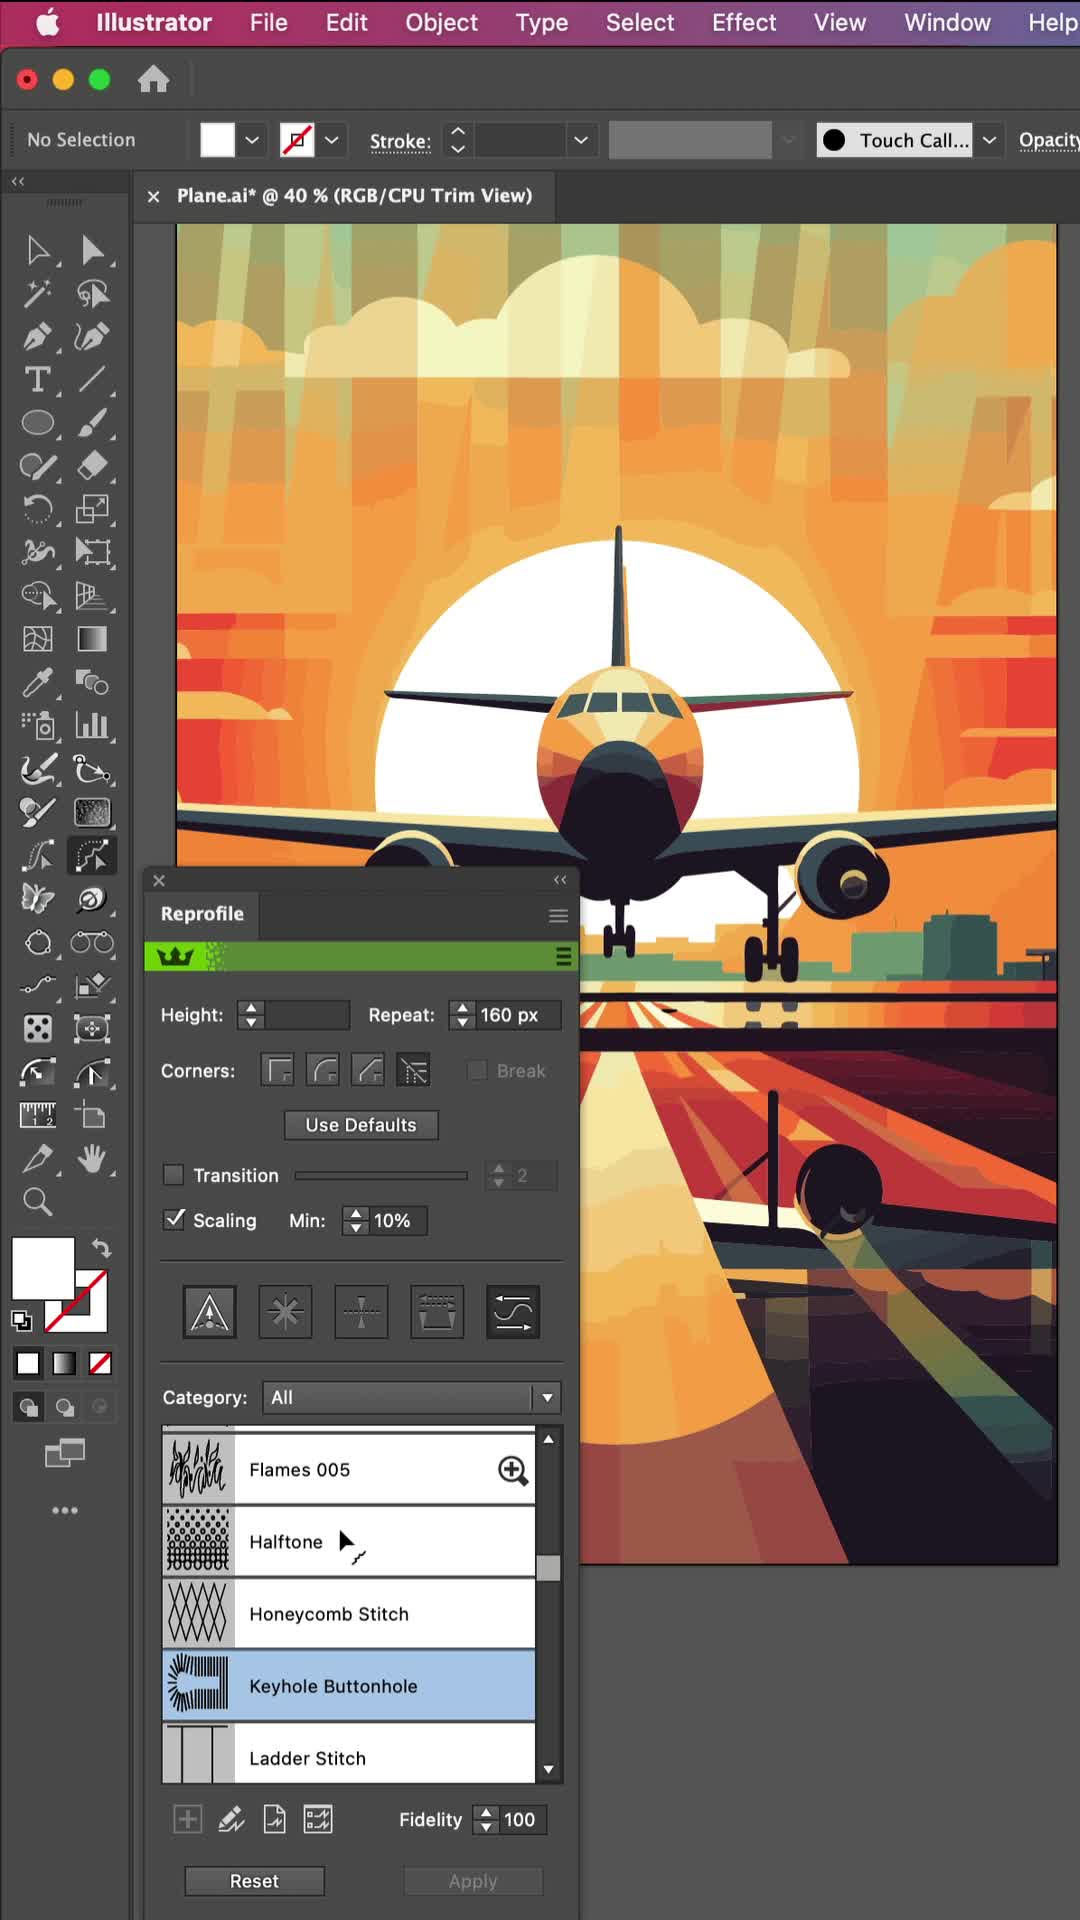Expand the tools panel double chevron
Image resolution: width=1080 pixels, height=1920 pixels.
[18, 182]
